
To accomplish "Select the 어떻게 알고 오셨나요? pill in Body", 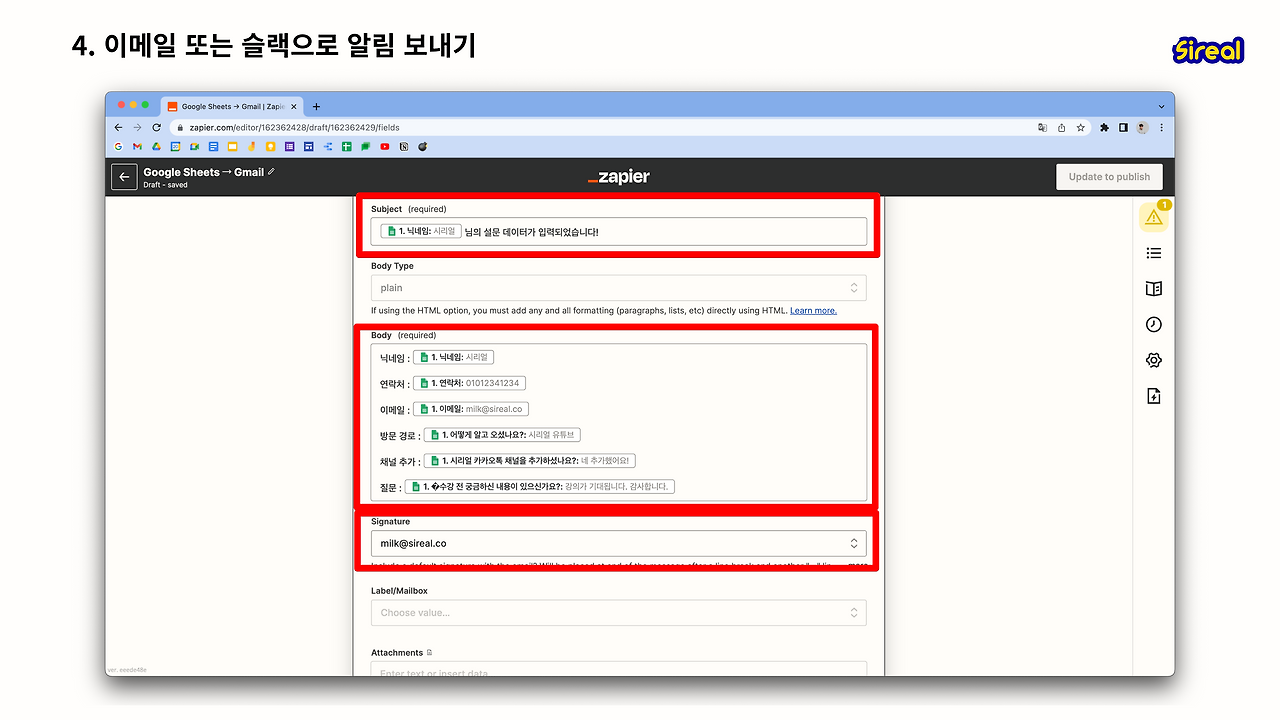I will [x=502, y=435].
